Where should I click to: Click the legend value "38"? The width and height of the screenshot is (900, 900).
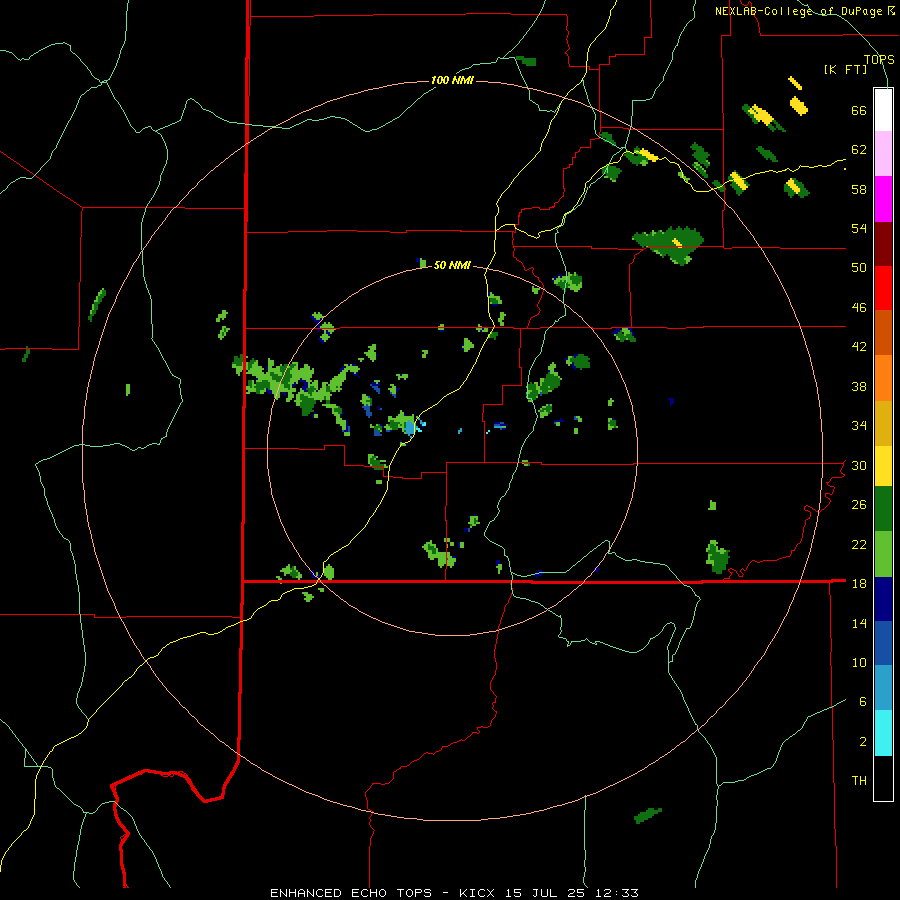859,386
